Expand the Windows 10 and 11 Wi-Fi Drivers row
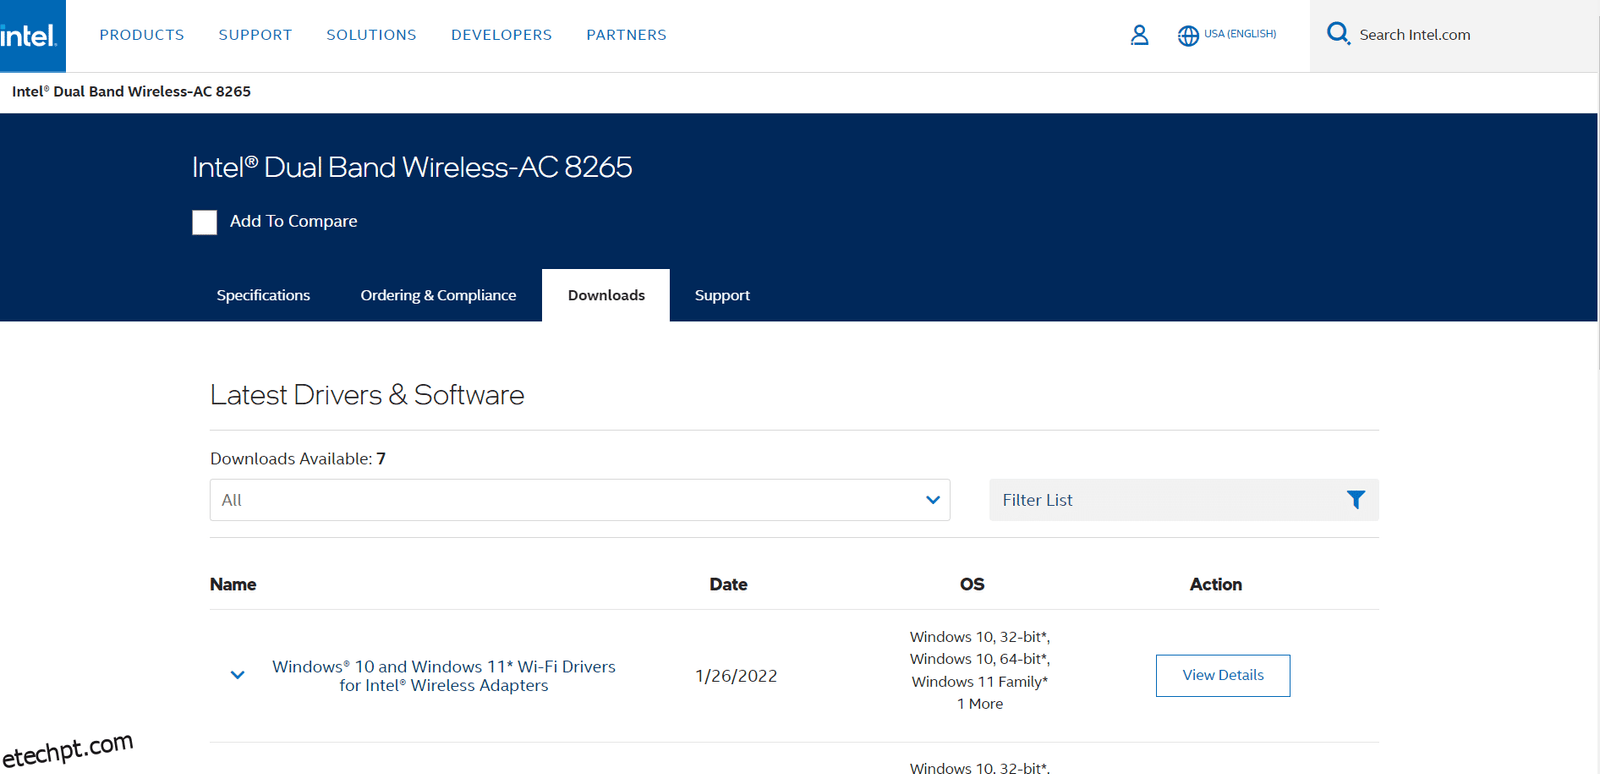Image resolution: width=1600 pixels, height=774 pixels. (237, 675)
